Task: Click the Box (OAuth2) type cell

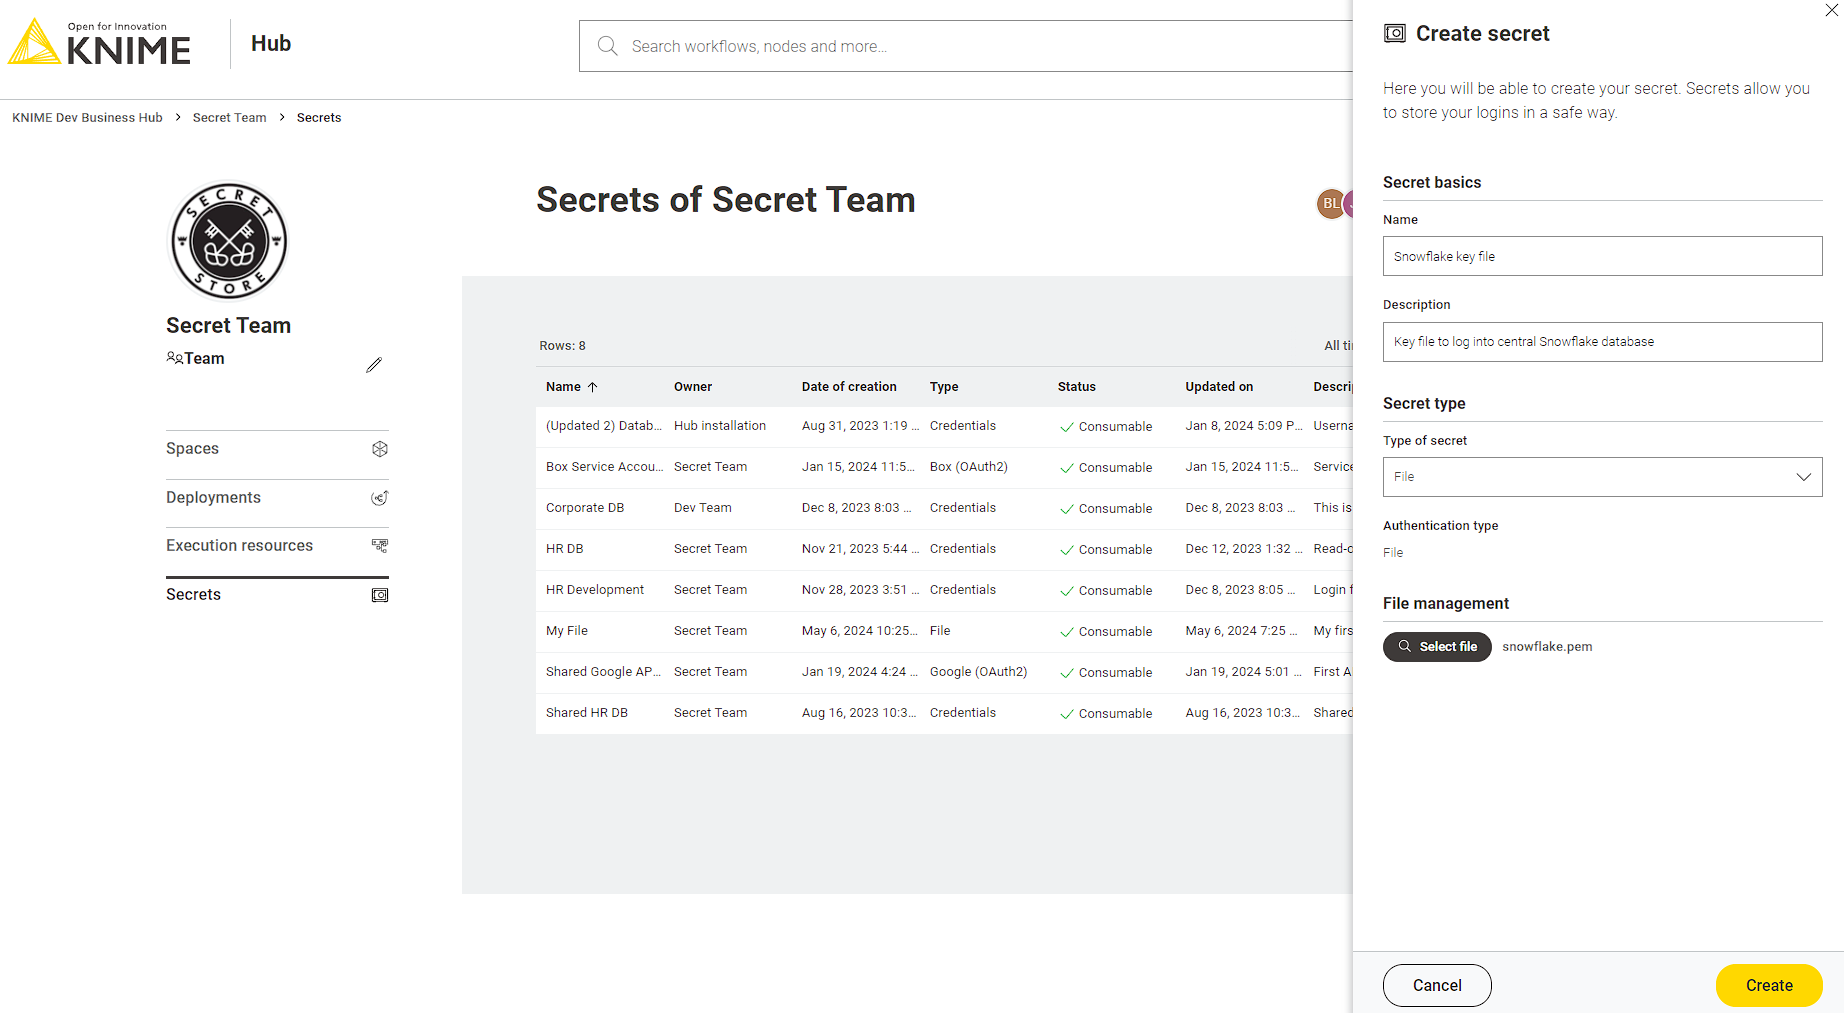Action: coord(969,467)
